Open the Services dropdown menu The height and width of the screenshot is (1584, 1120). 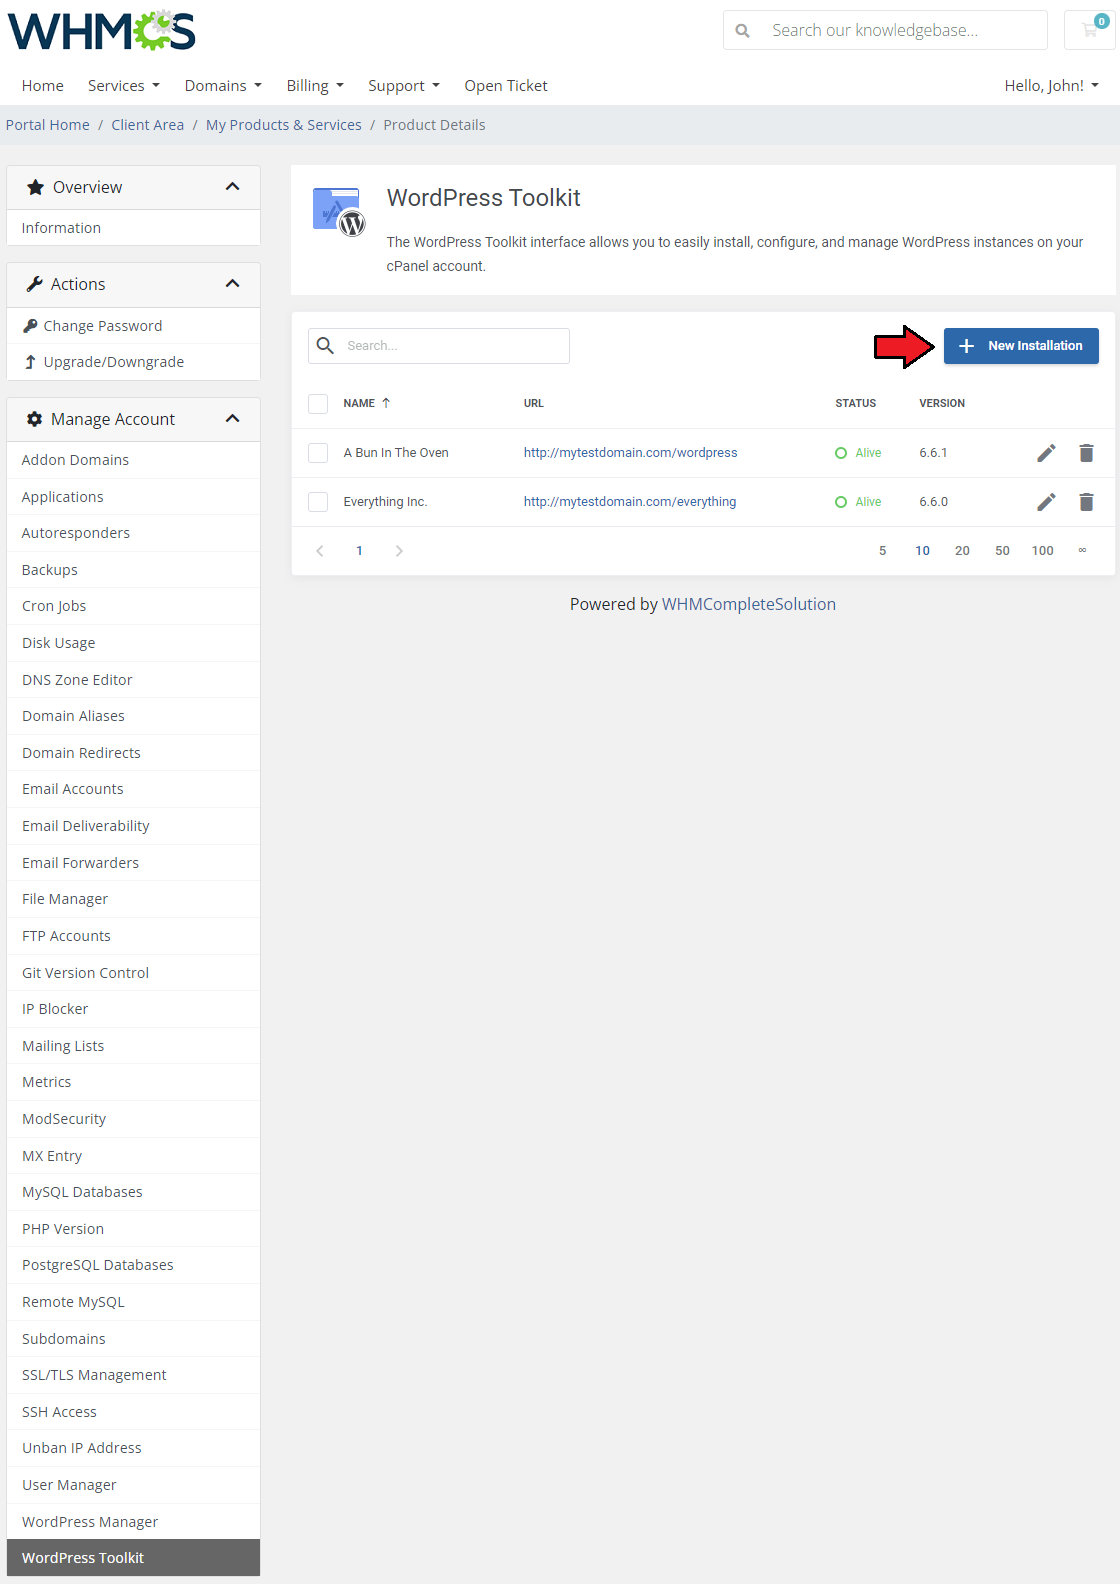pyautogui.click(x=124, y=86)
